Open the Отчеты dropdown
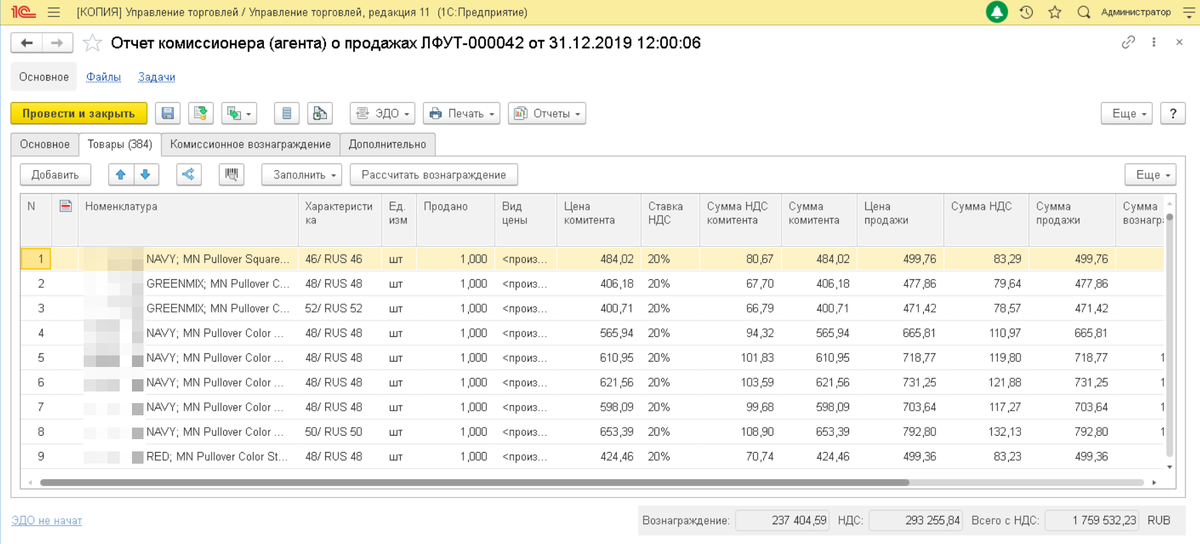This screenshot has height=544, width=1200. 547,113
